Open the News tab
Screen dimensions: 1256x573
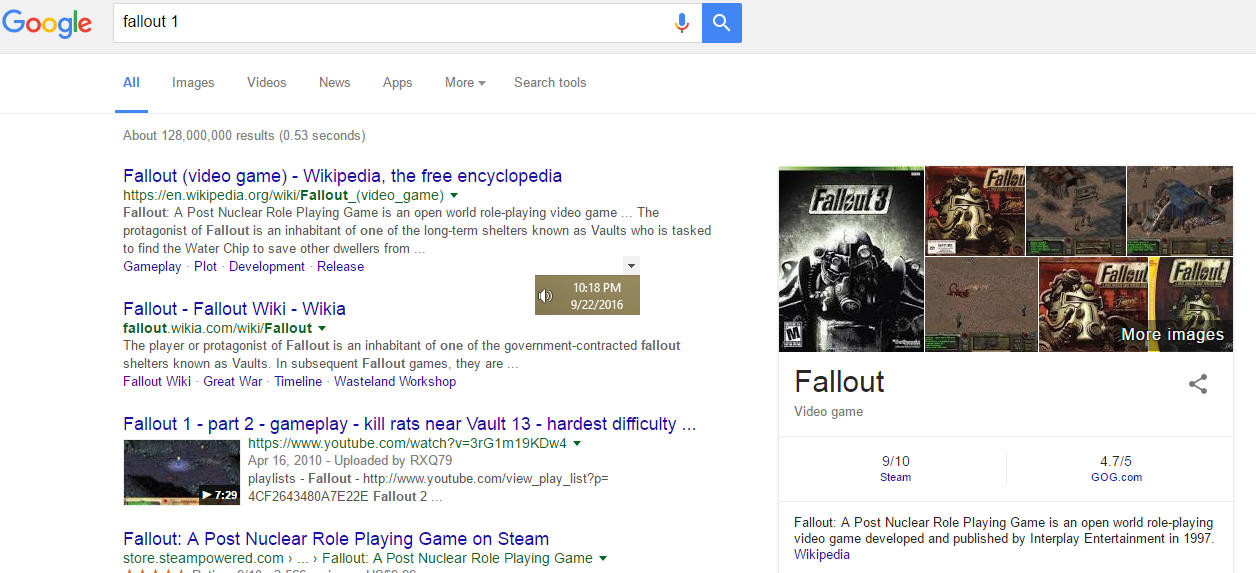click(x=335, y=83)
